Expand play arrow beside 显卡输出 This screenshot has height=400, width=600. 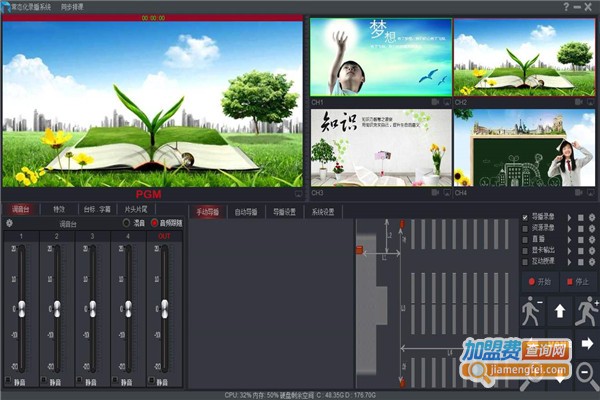570,250
